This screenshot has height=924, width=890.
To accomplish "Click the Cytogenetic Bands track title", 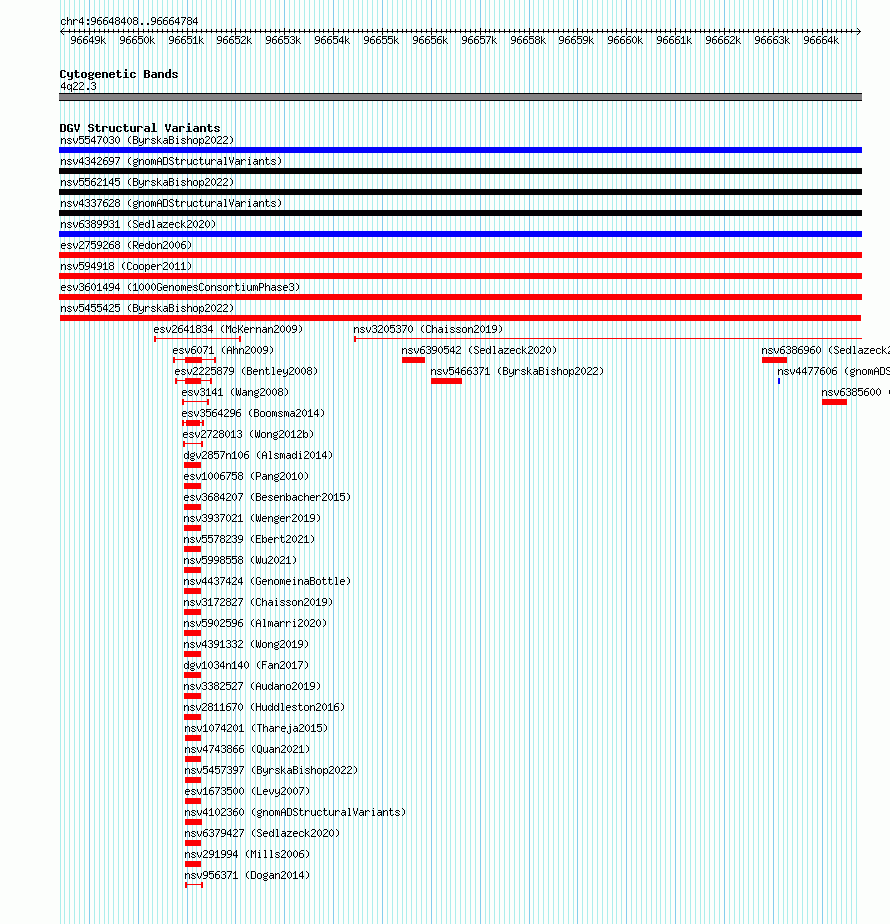I will 118,74.
